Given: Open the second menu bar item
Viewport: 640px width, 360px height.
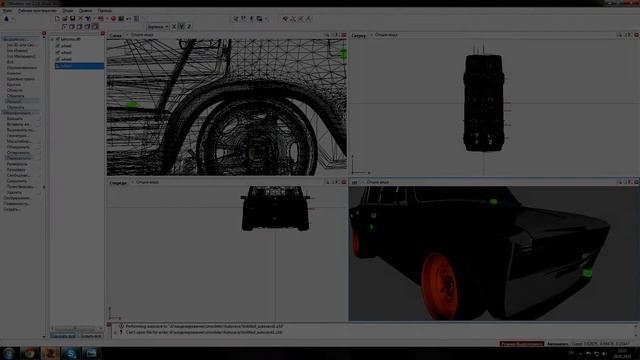Looking at the screenshot, I should click(x=37, y=11).
